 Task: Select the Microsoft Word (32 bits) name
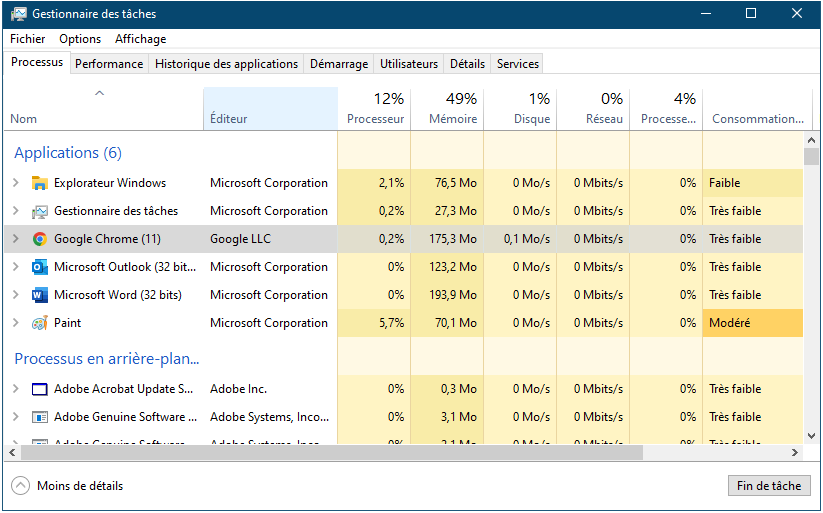tap(118, 295)
